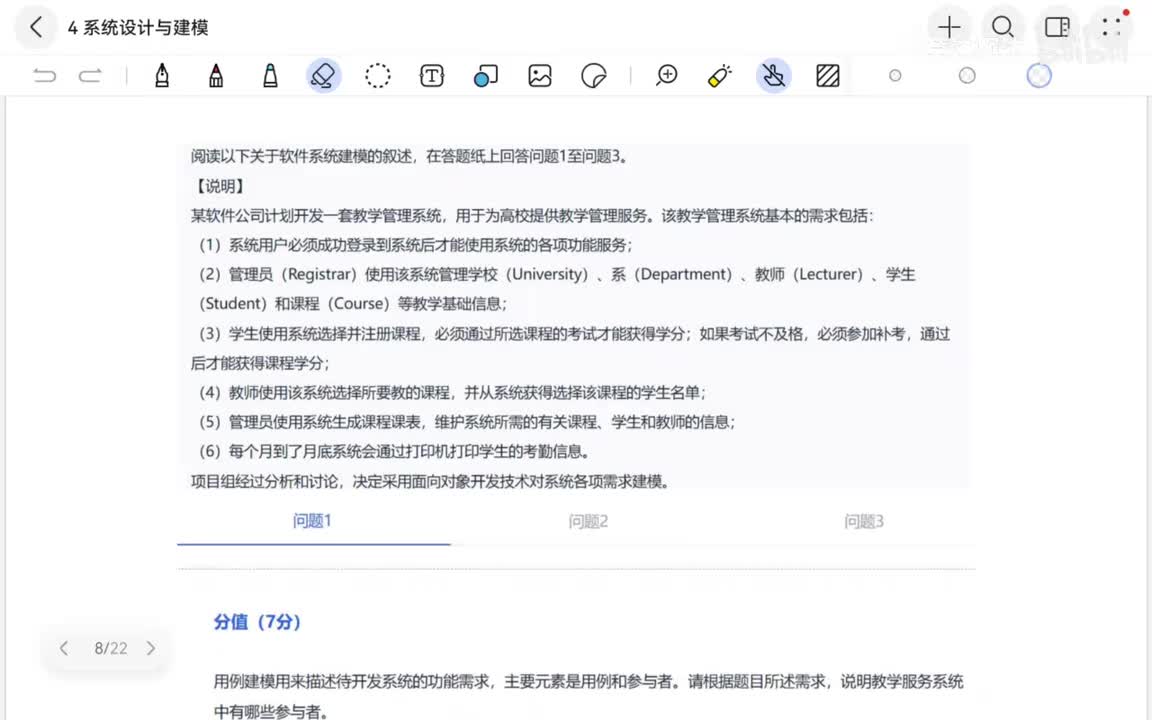The width and height of the screenshot is (1152, 720).
Task: Open the hatched pattern tool
Action: click(x=828, y=76)
